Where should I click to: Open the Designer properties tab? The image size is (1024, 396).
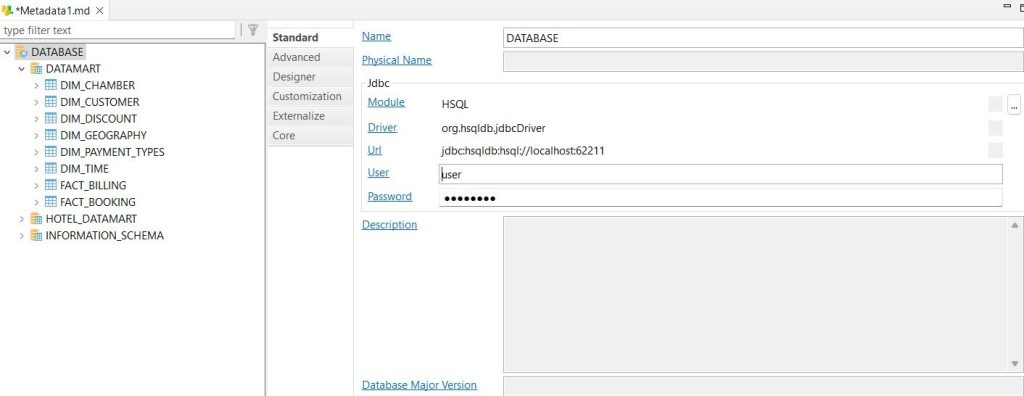coord(310,77)
